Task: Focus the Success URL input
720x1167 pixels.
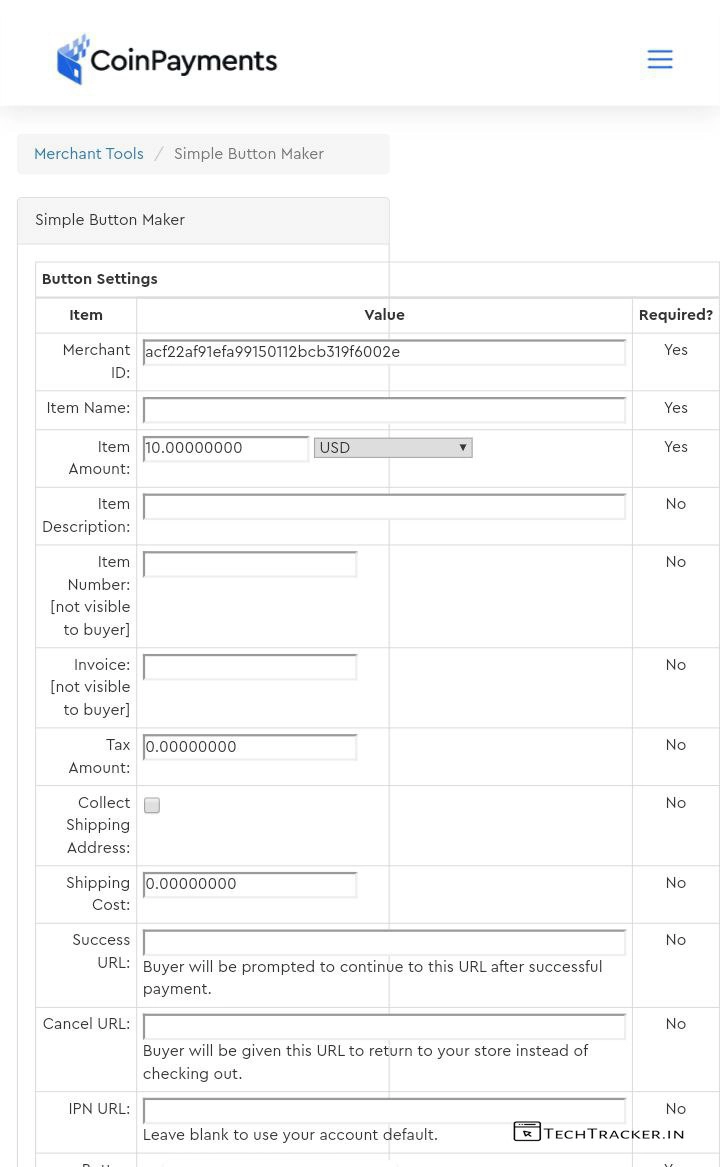Action: [x=384, y=942]
